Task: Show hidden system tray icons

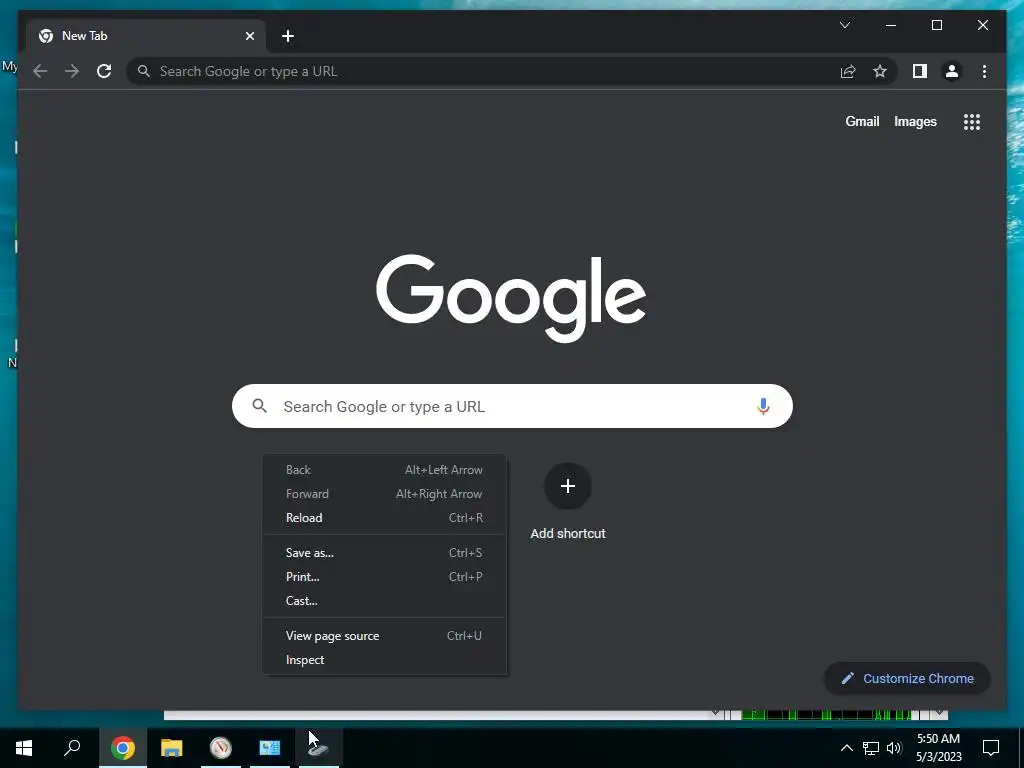Action: click(x=846, y=748)
